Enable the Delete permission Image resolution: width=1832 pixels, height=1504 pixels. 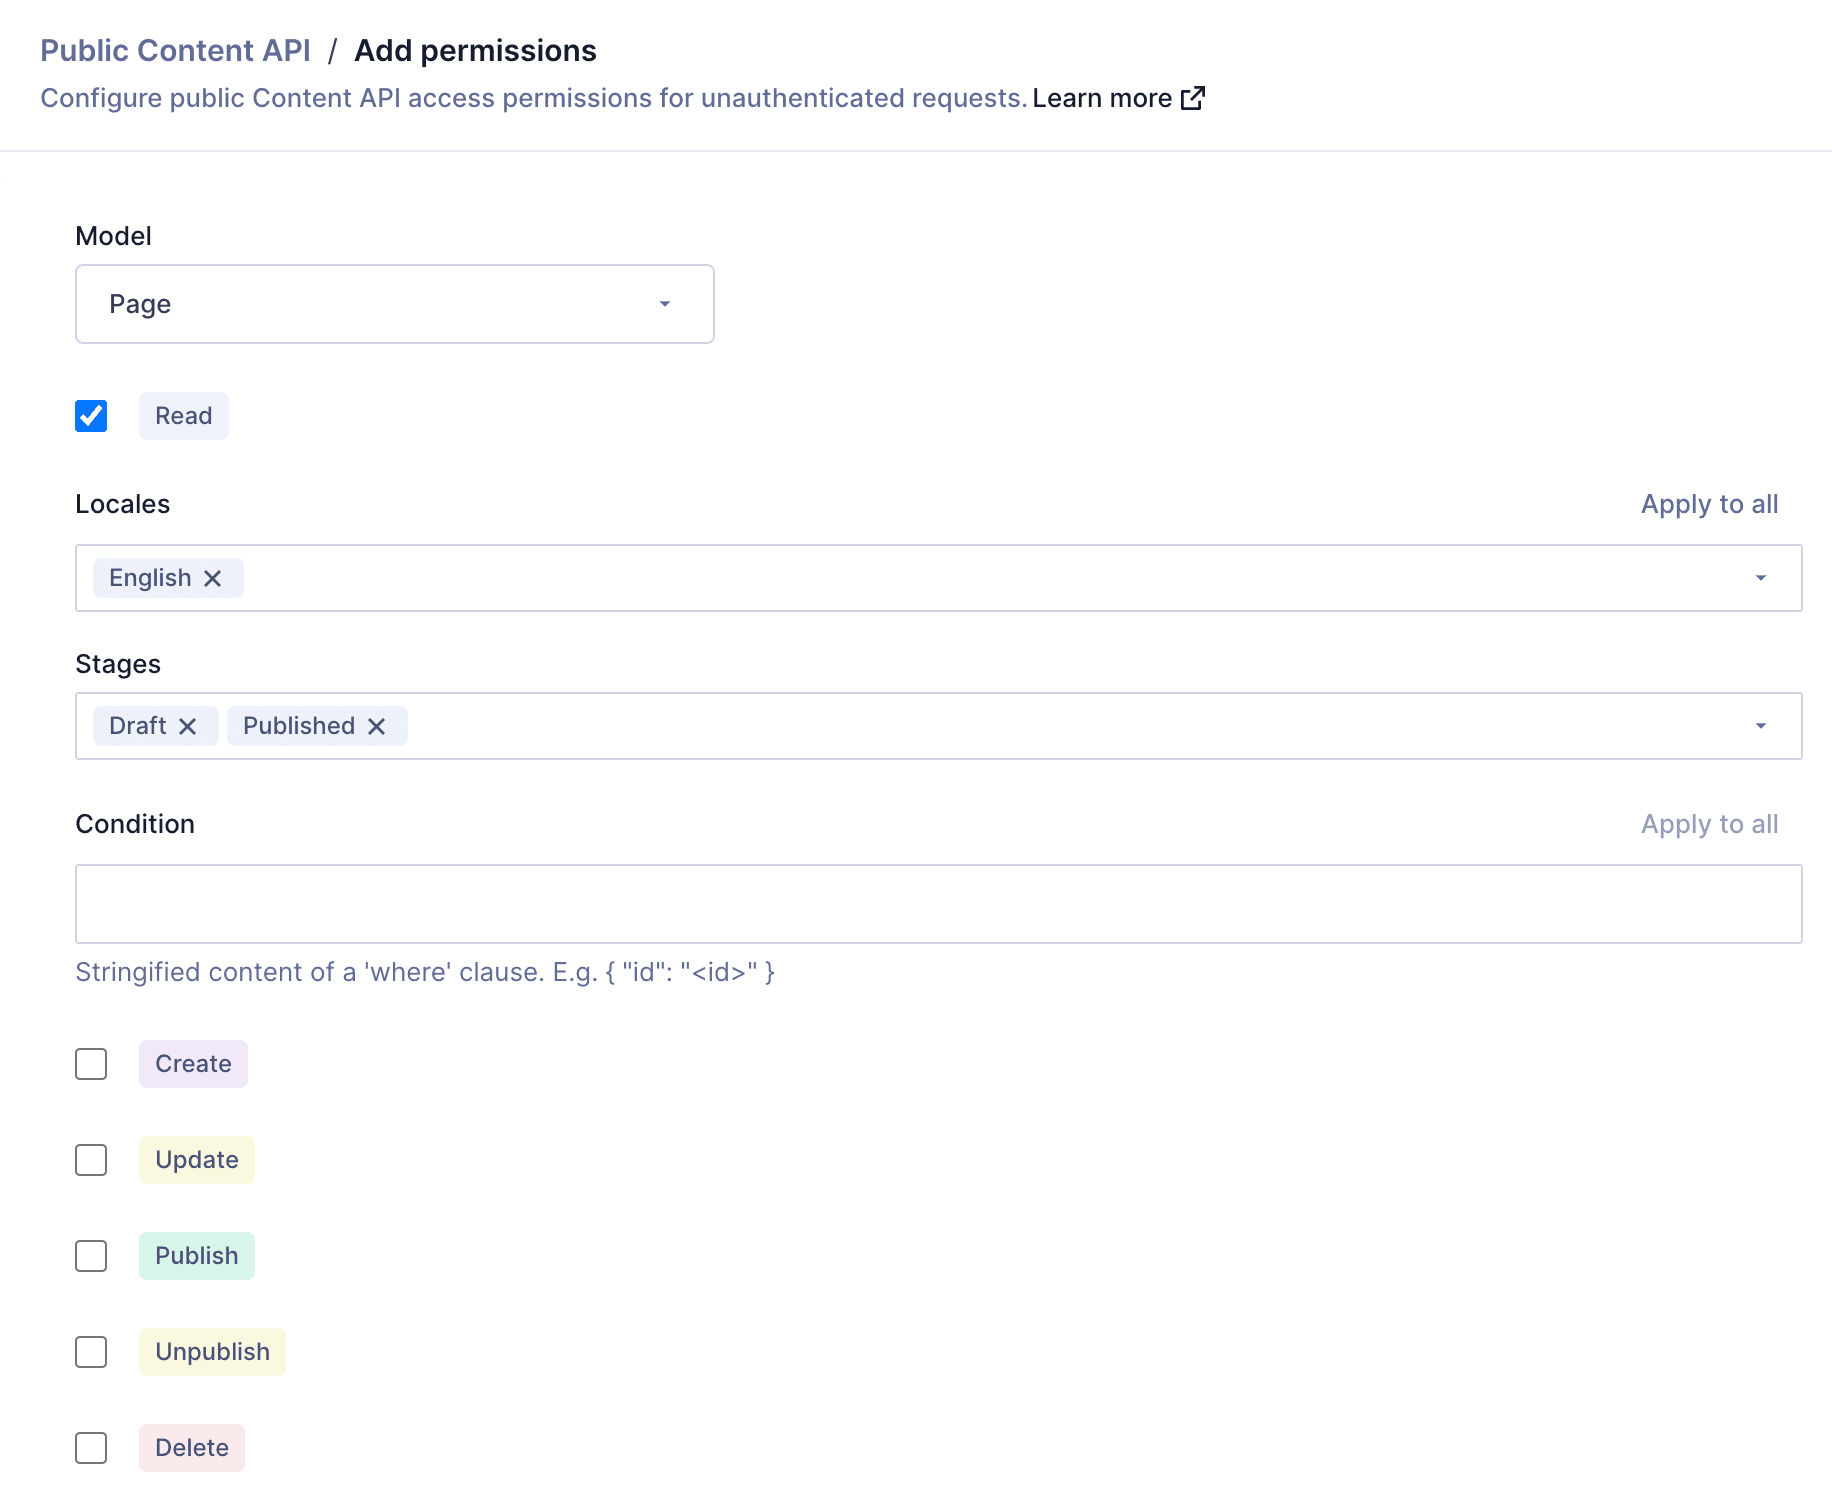91,1448
